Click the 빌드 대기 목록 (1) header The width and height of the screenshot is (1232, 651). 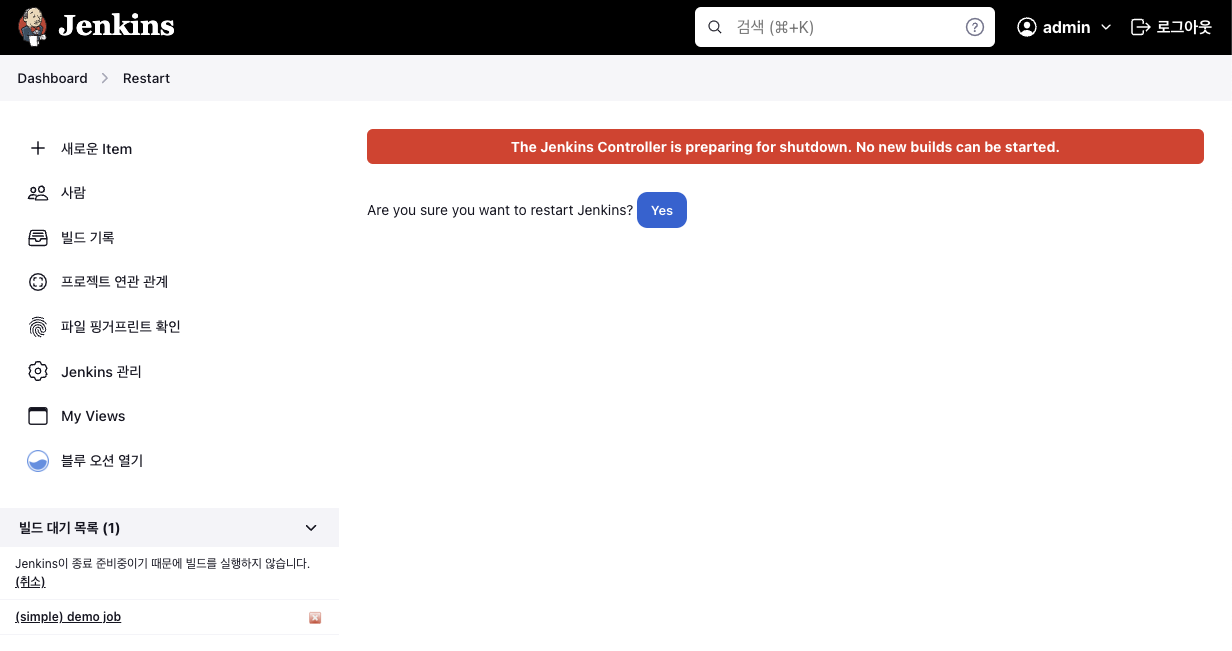(69, 528)
